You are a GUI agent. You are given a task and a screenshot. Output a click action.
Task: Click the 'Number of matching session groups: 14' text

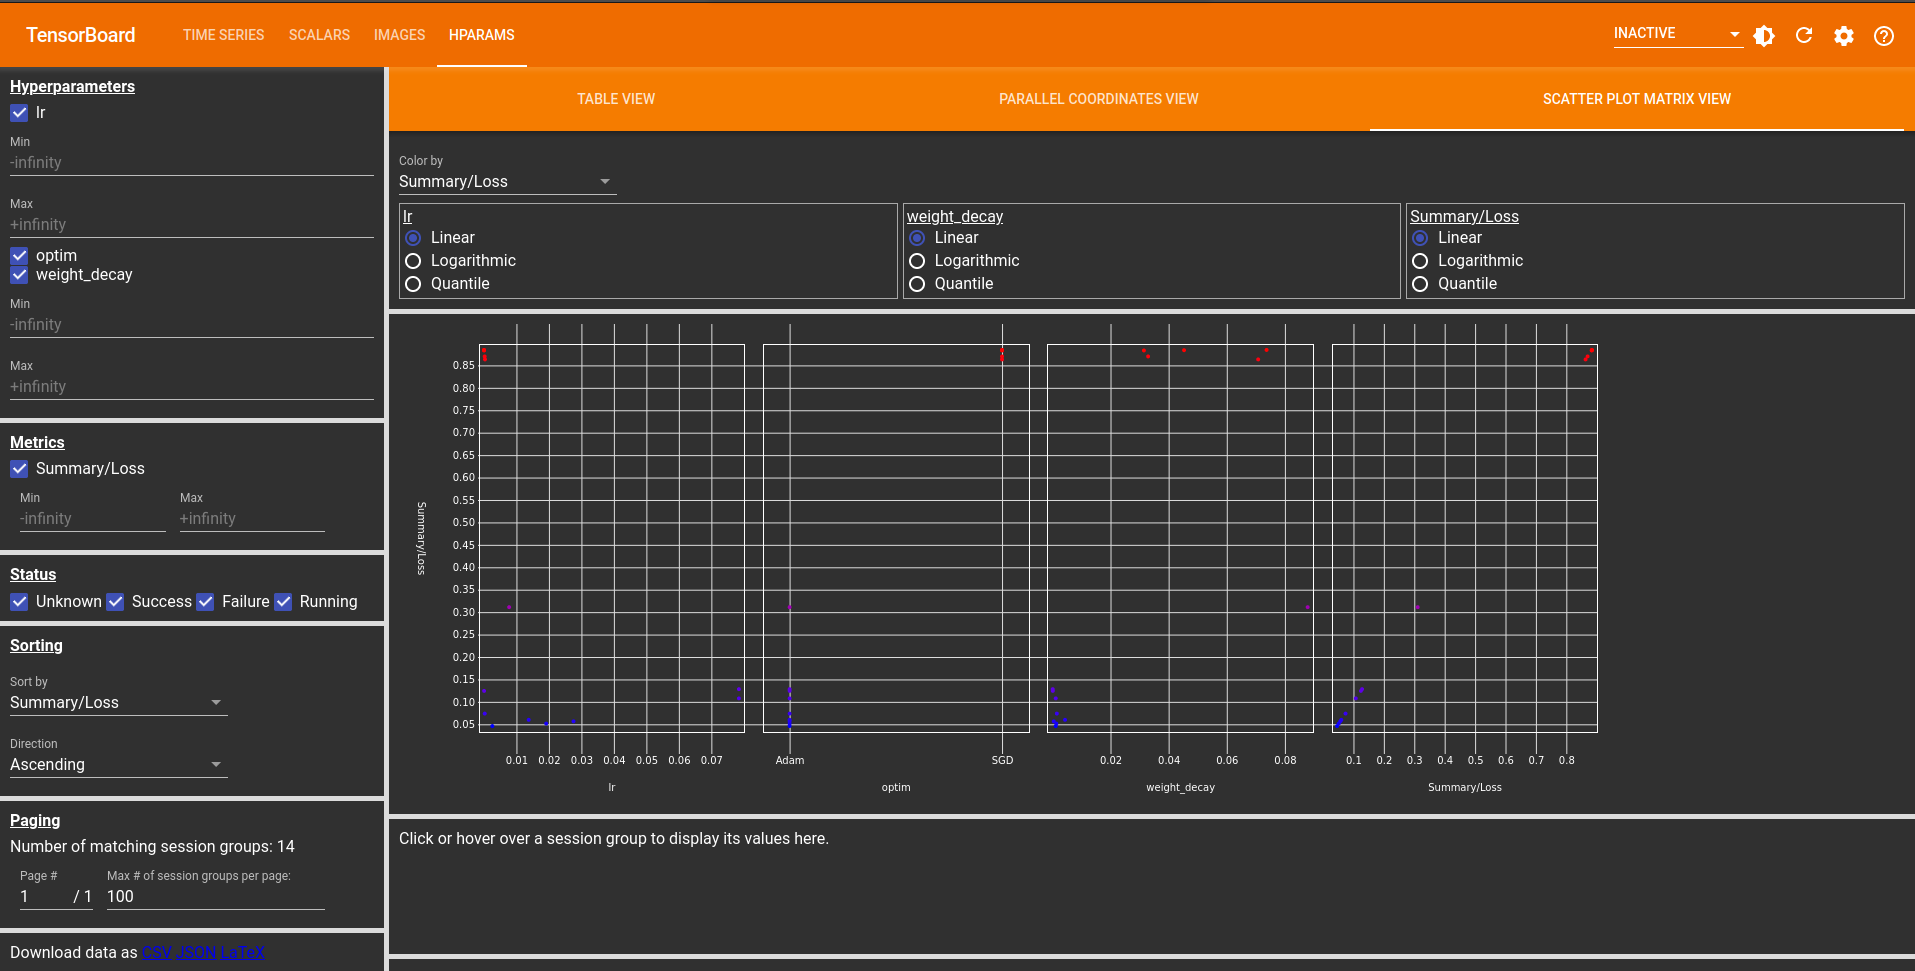click(x=152, y=847)
